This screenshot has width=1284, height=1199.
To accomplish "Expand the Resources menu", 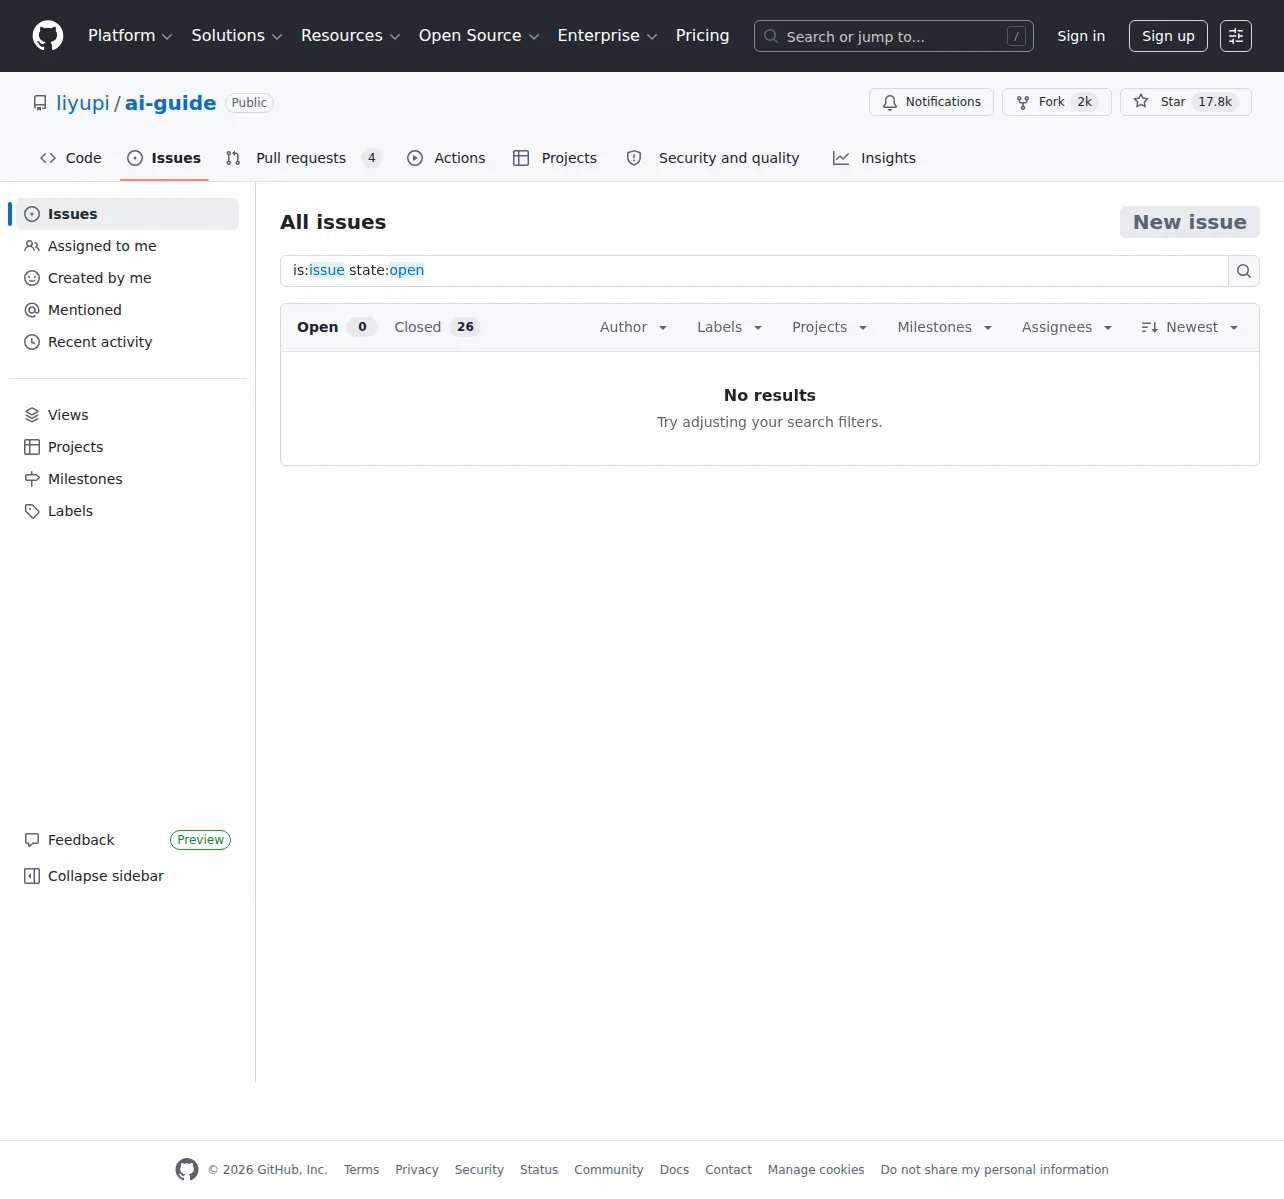I will click(x=351, y=36).
